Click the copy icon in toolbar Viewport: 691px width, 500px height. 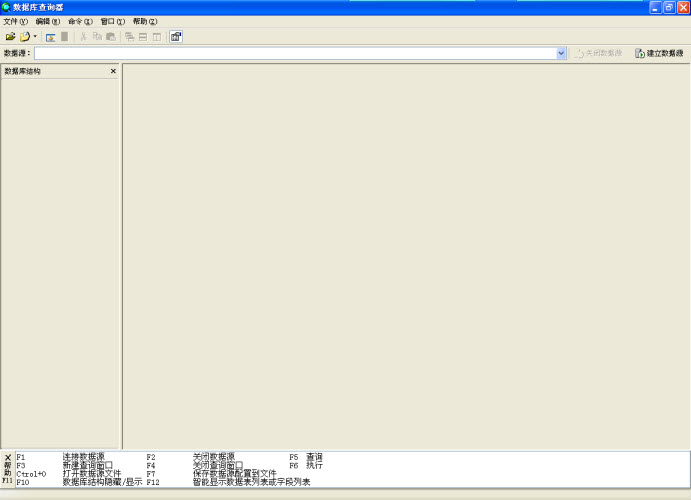tap(97, 36)
